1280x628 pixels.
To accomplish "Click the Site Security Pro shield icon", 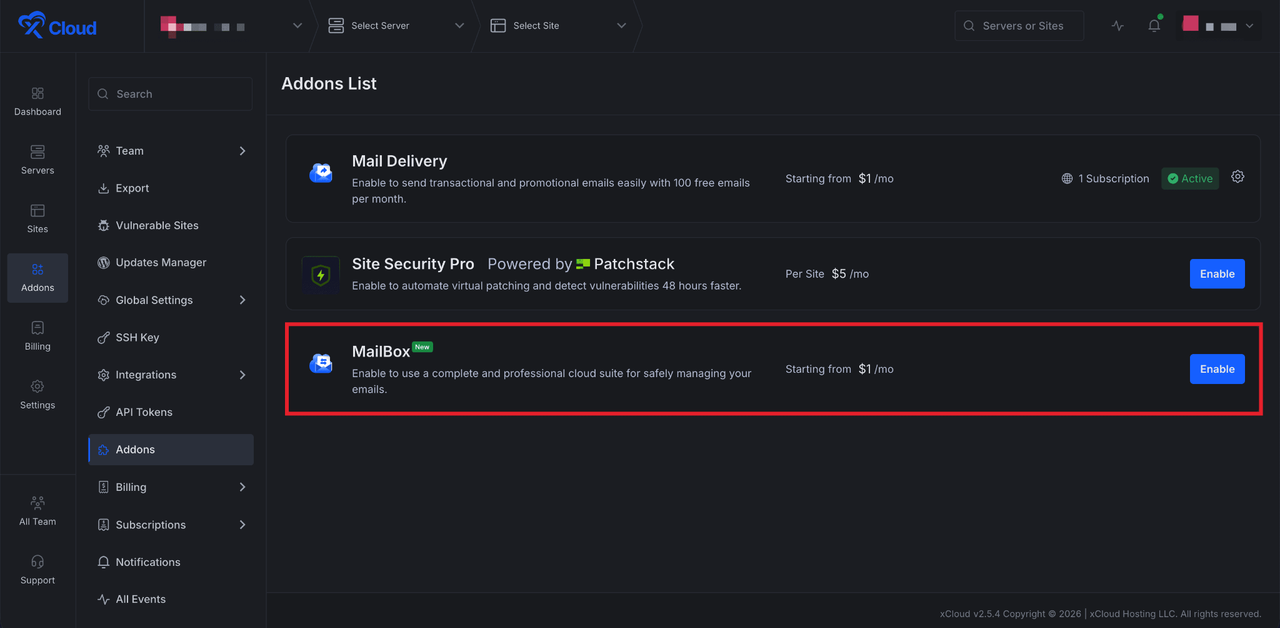I will (321, 274).
